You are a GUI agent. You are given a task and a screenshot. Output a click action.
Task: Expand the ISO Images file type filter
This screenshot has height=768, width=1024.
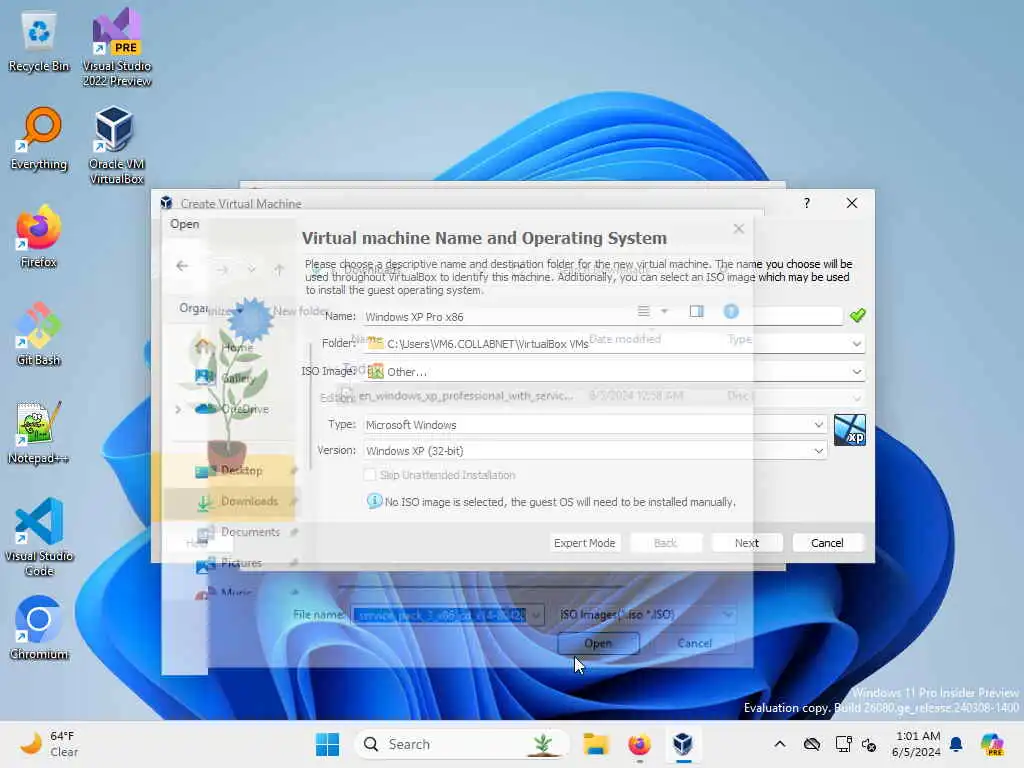[x=647, y=615]
